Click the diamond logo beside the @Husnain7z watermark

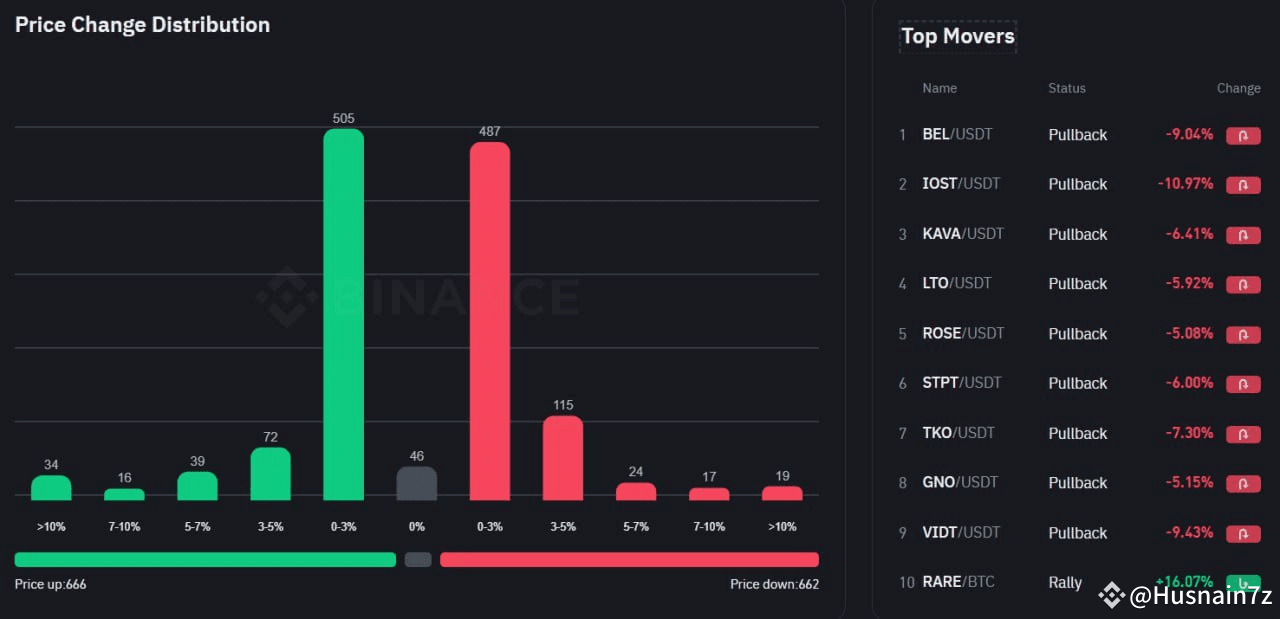pyautogui.click(x=1110, y=596)
